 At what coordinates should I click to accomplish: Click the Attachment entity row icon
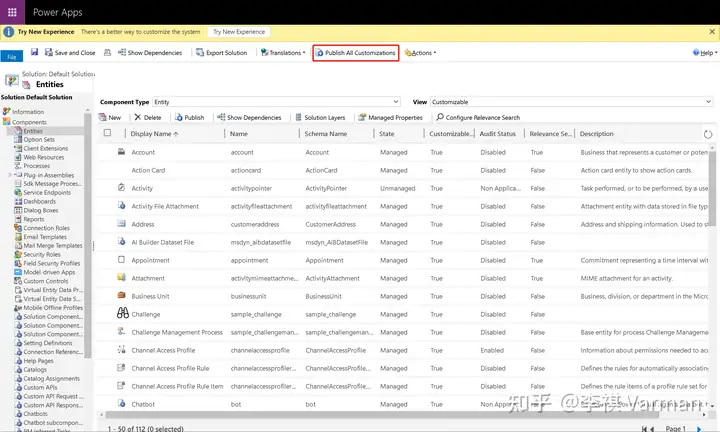point(121,277)
